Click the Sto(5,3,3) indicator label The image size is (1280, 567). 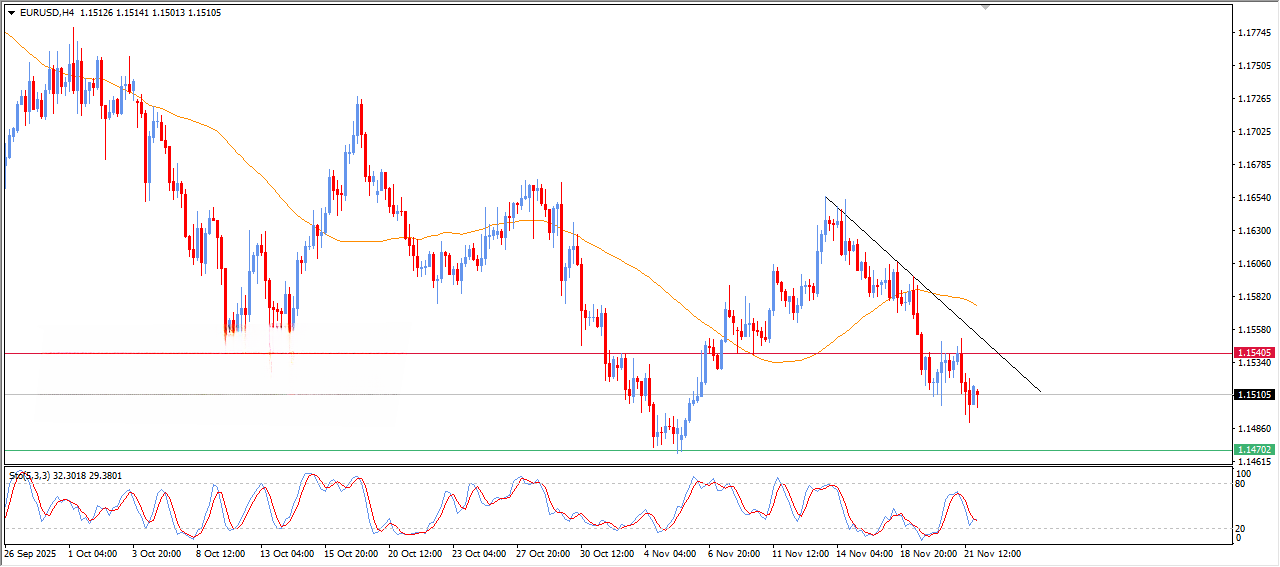(x=30, y=477)
